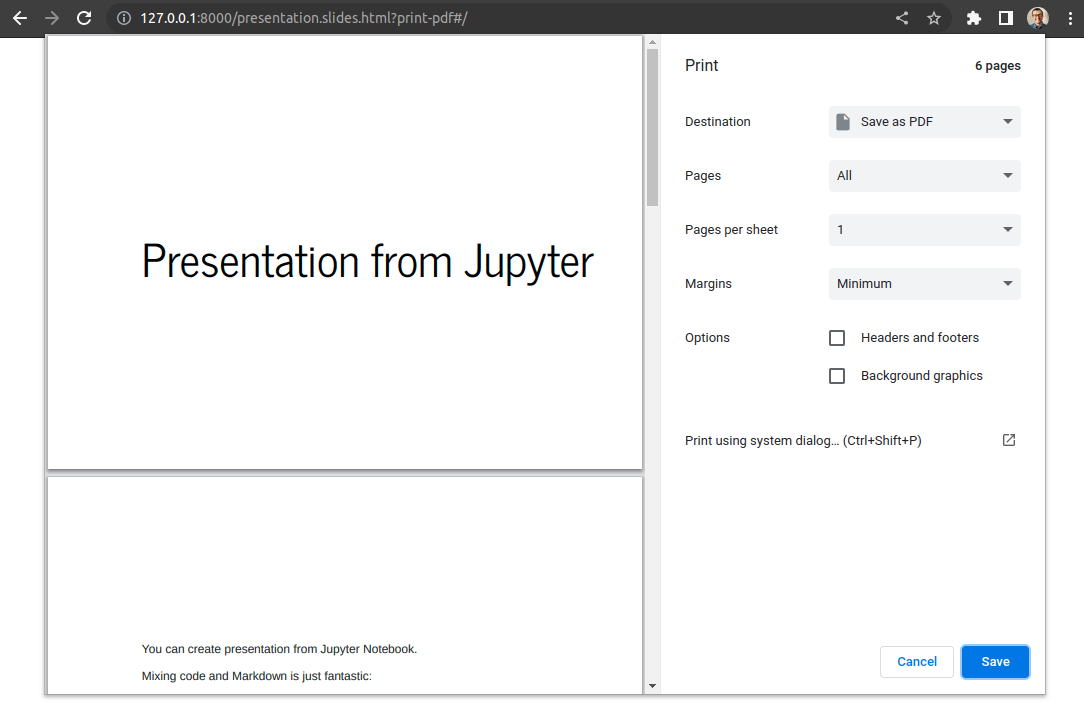Click the share icon in the toolbar
The height and width of the screenshot is (713, 1084).
[x=901, y=17]
